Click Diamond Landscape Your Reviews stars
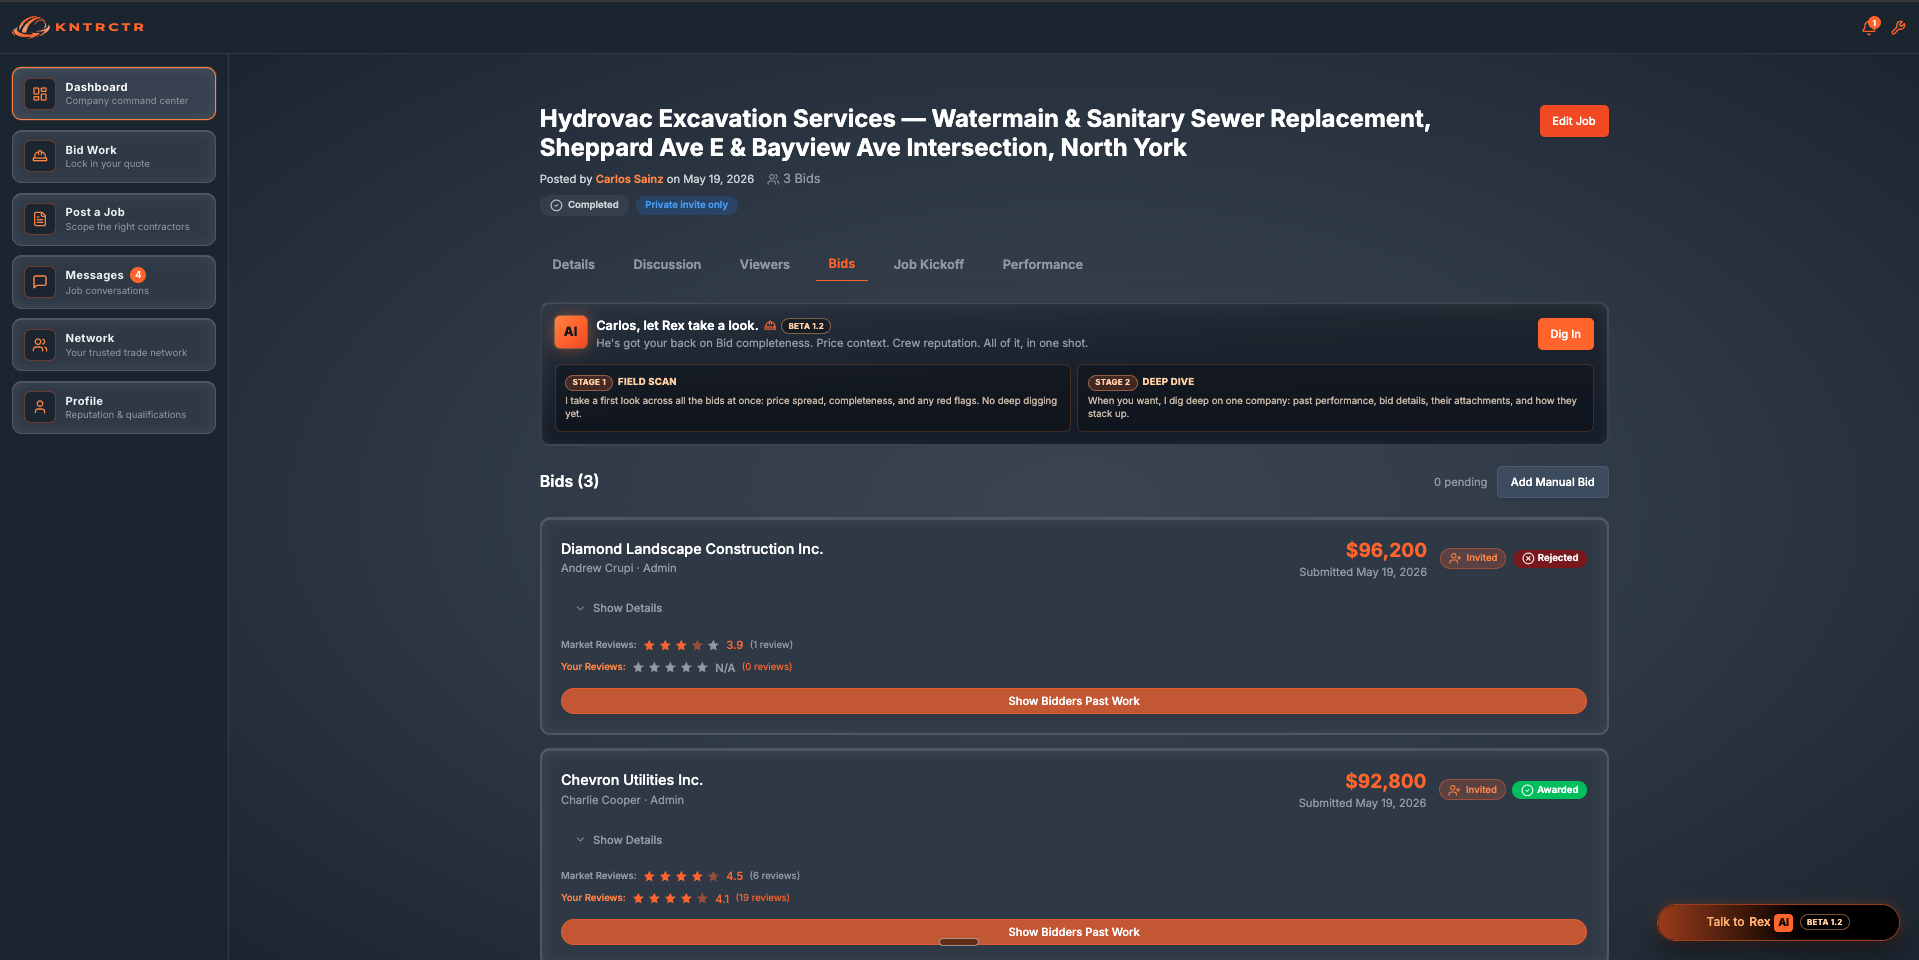Screen dimensions: 1919x960 click(x=670, y=667)
